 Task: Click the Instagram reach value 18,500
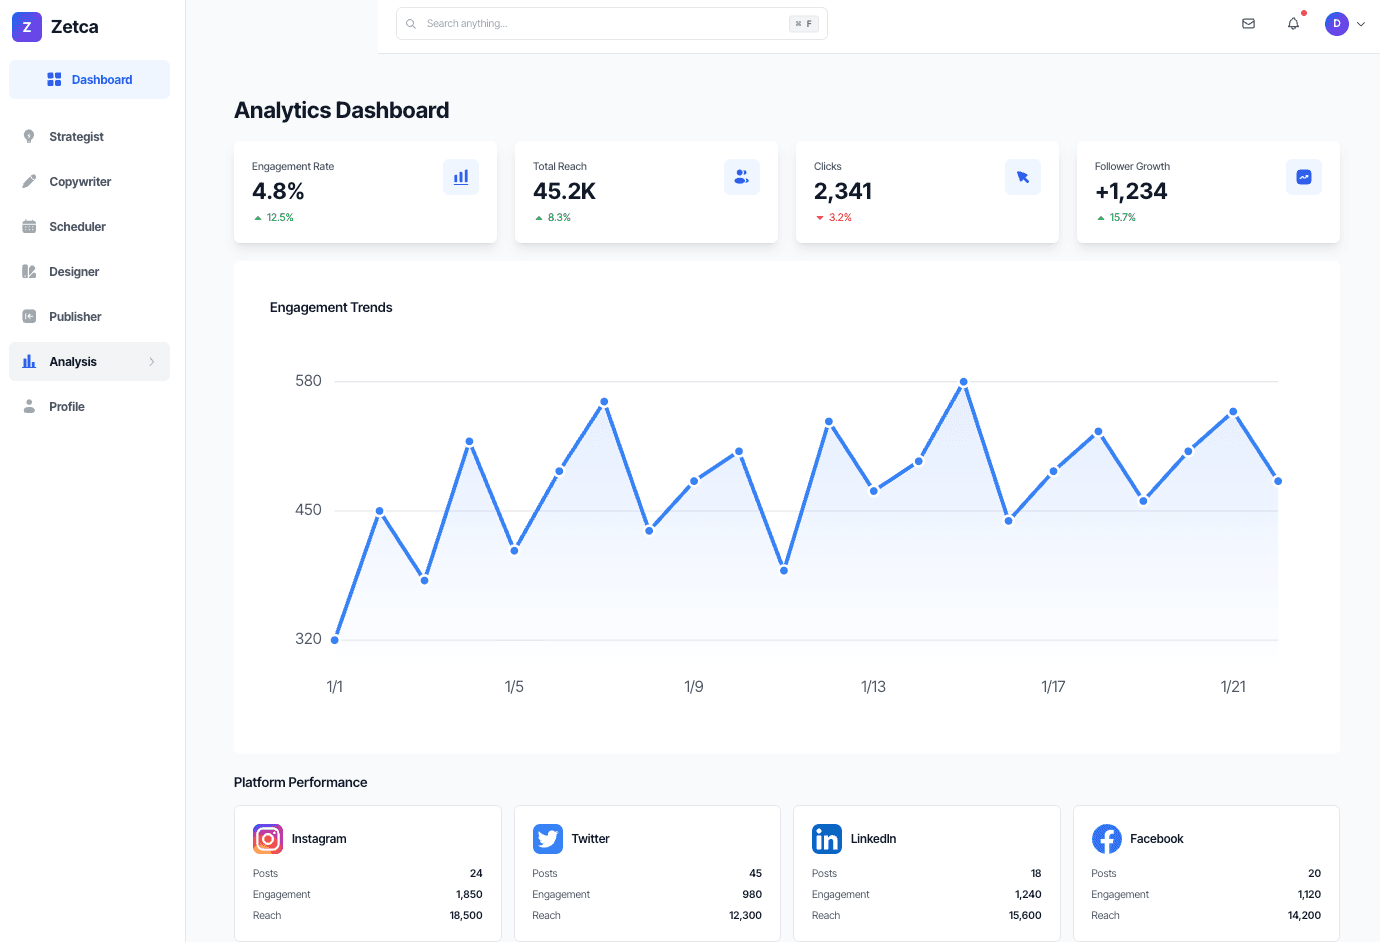pyautogui.click(x=466, y=916)
